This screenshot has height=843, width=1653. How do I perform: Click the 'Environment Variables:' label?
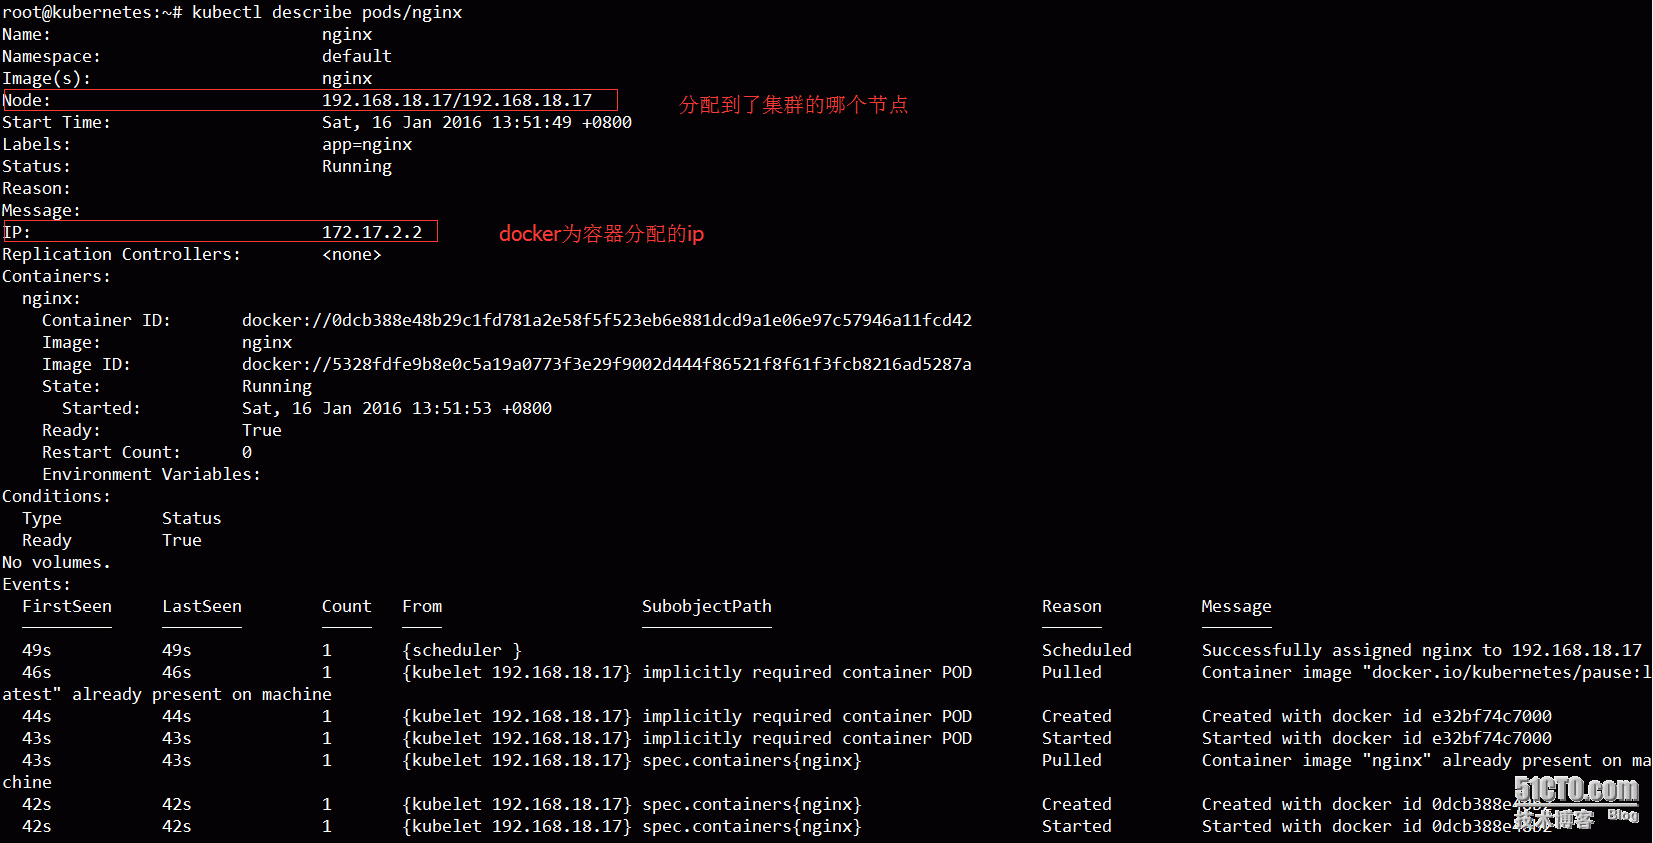[151, 475]
